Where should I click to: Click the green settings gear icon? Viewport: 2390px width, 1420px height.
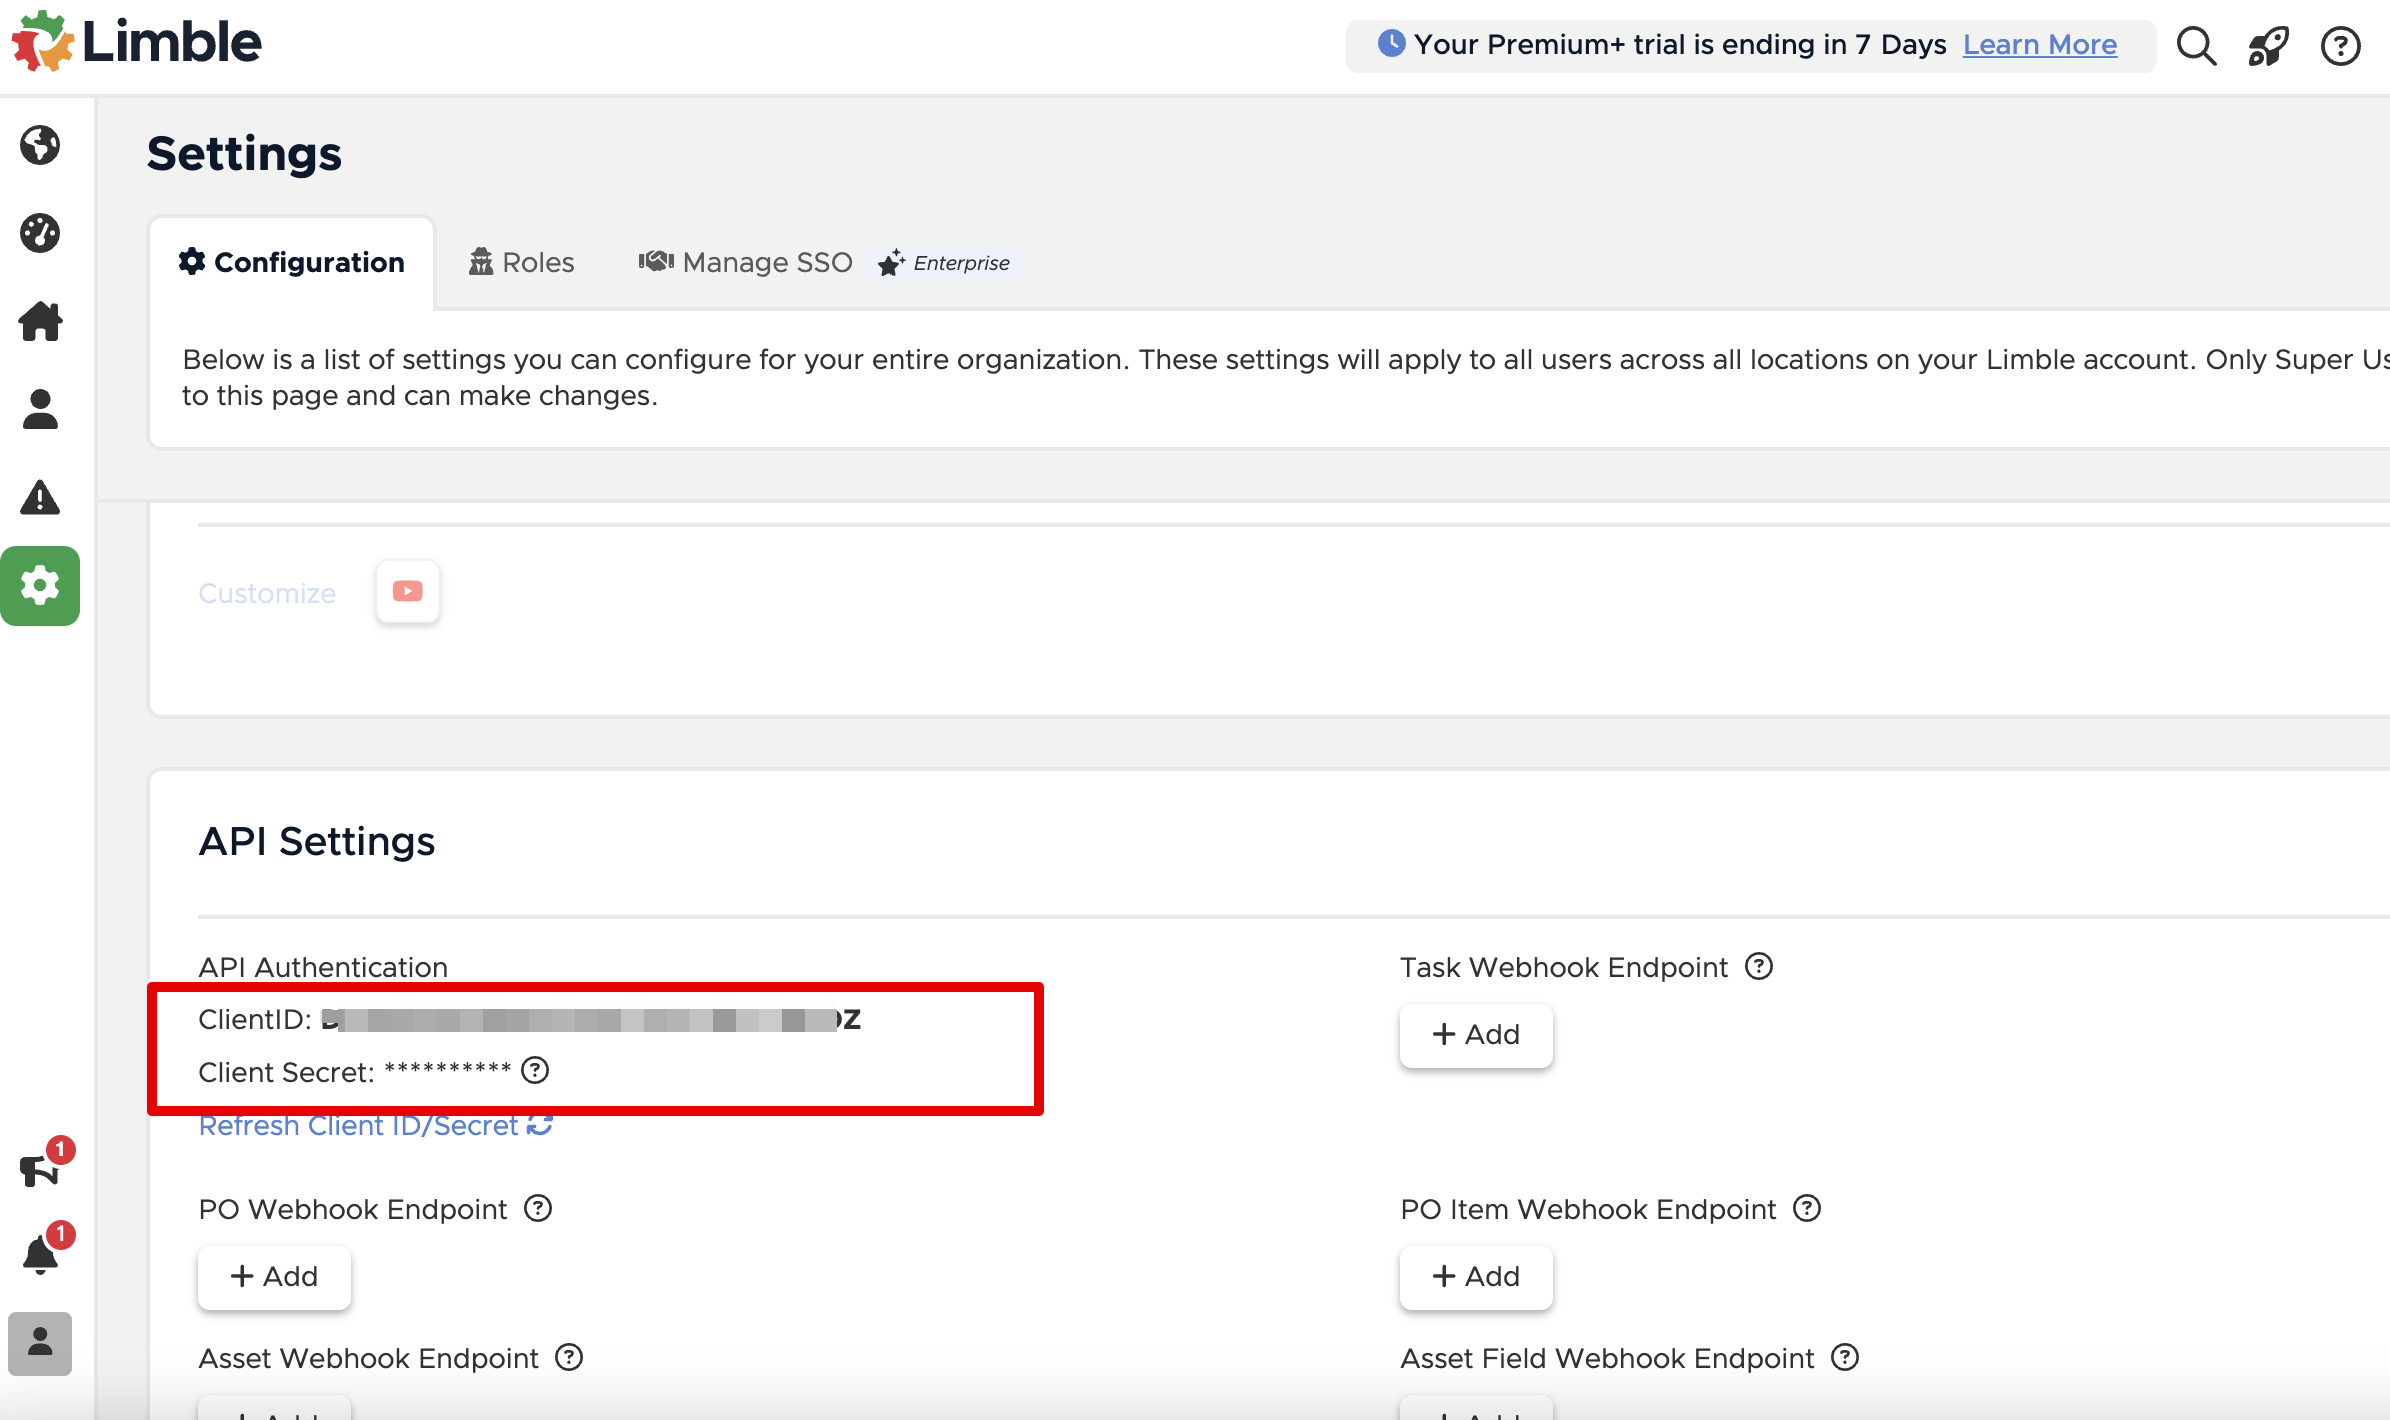(40, 586)
